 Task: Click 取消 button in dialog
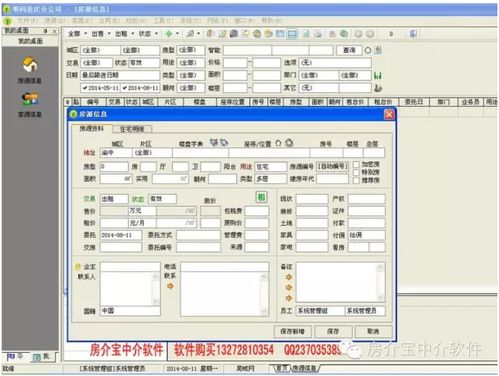click(x=373, y=331)
